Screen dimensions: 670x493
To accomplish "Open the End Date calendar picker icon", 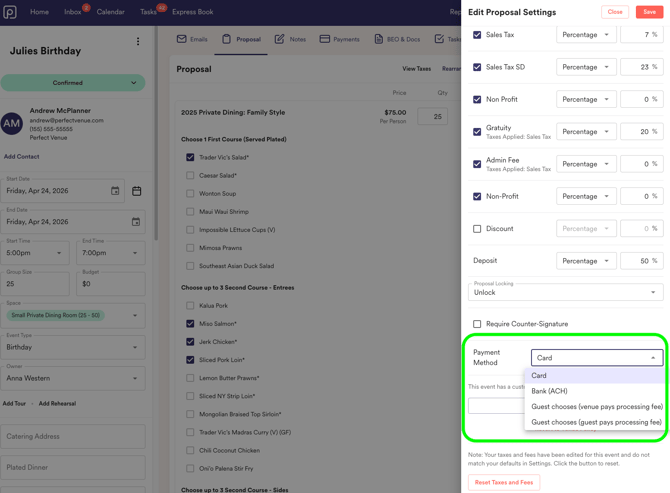I will pyautogui.click(x=136, y=222).
